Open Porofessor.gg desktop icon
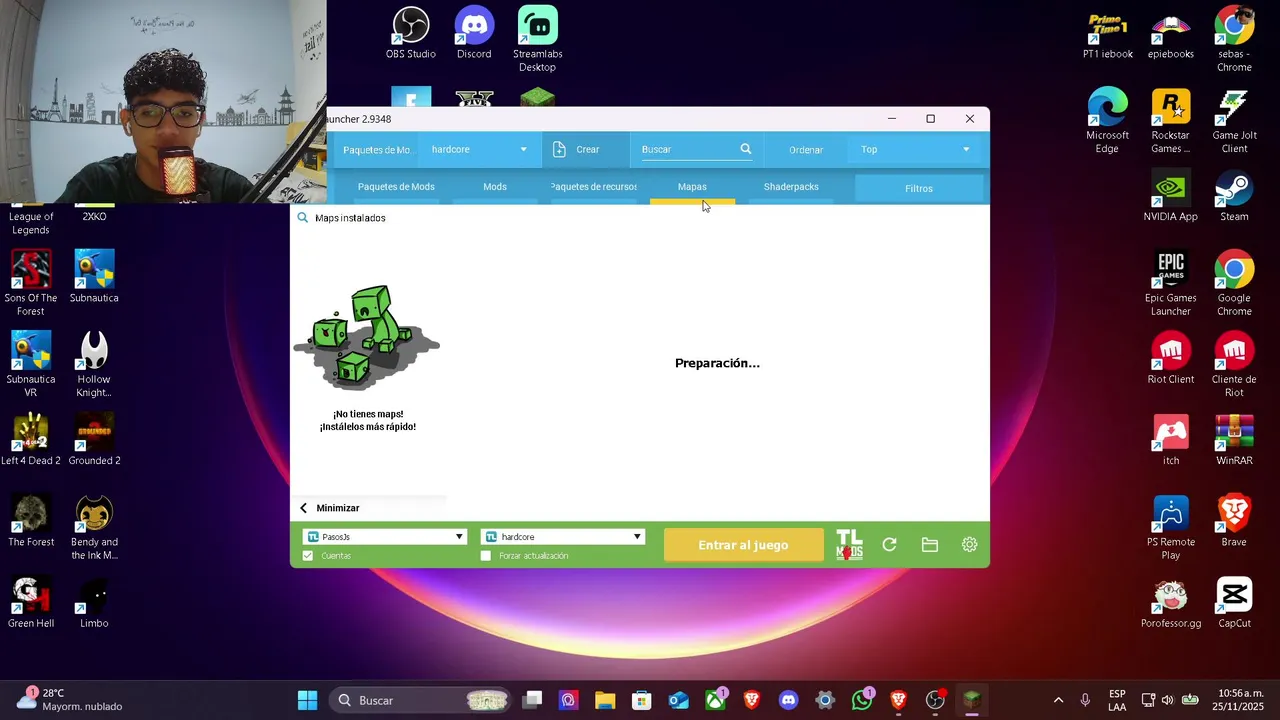 (1170, 602)
